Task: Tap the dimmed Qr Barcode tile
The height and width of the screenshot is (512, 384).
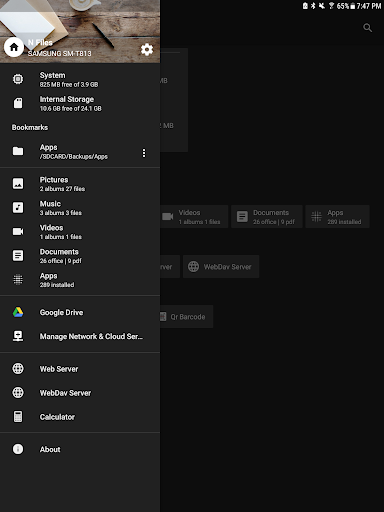Action: pos(186,317)
